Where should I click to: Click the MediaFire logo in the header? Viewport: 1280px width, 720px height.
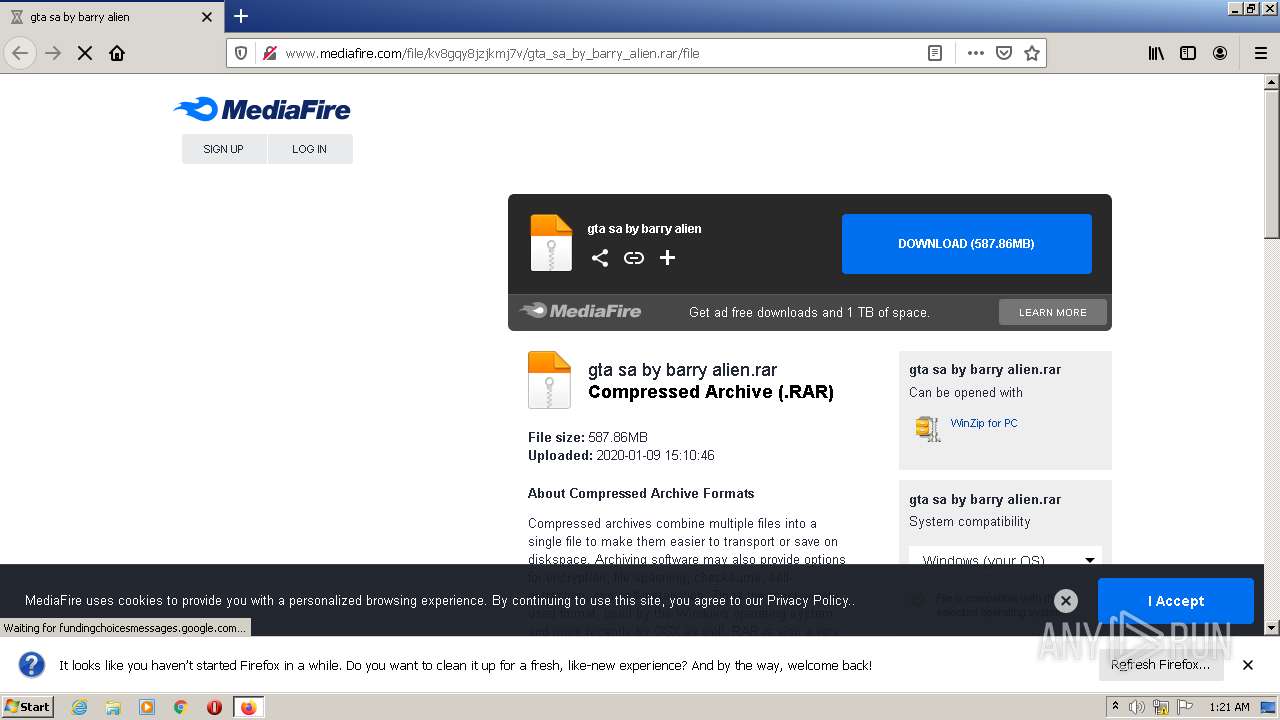tap(262, 109)
